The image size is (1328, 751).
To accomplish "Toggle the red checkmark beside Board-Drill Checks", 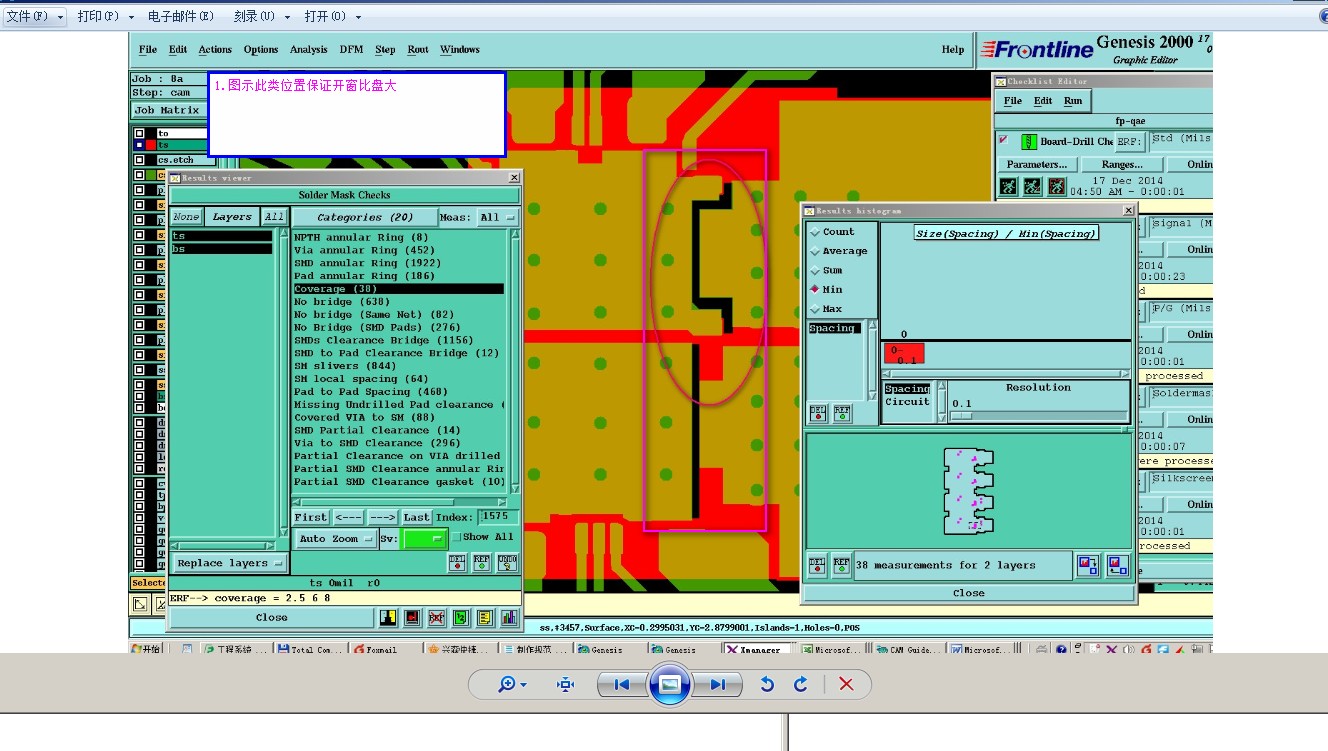I will 1004,140.
